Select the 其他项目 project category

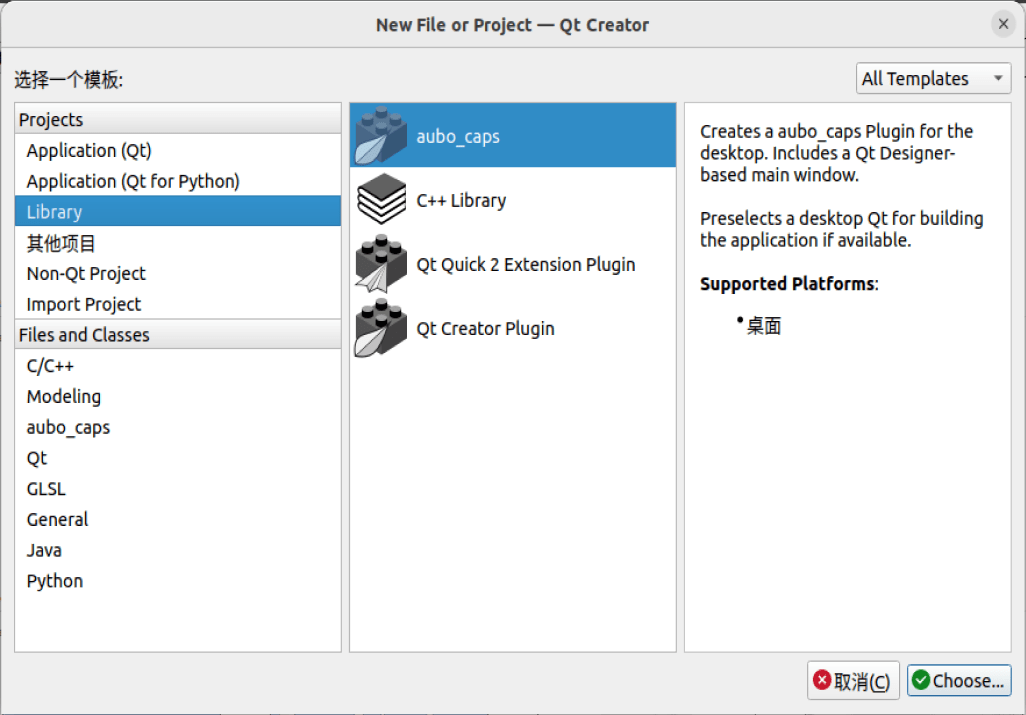tap(178, 243)
